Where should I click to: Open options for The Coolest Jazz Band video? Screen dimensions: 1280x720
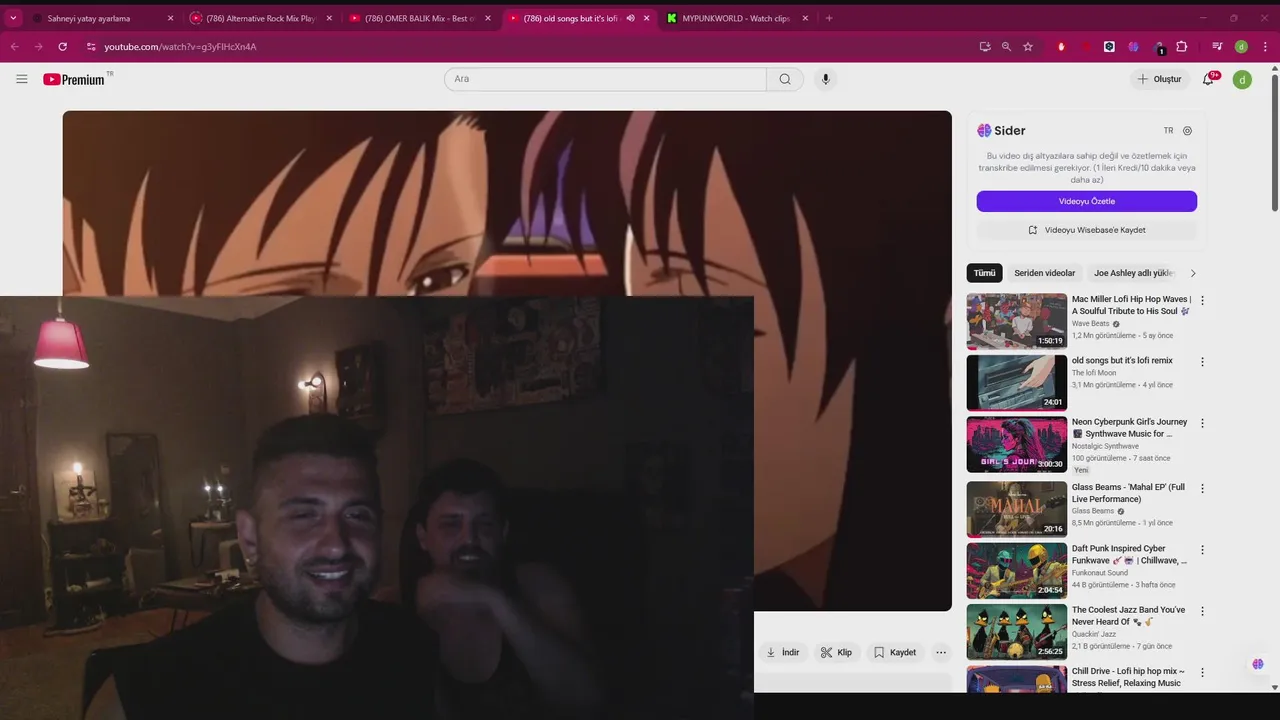click(x=1202, y=611)
